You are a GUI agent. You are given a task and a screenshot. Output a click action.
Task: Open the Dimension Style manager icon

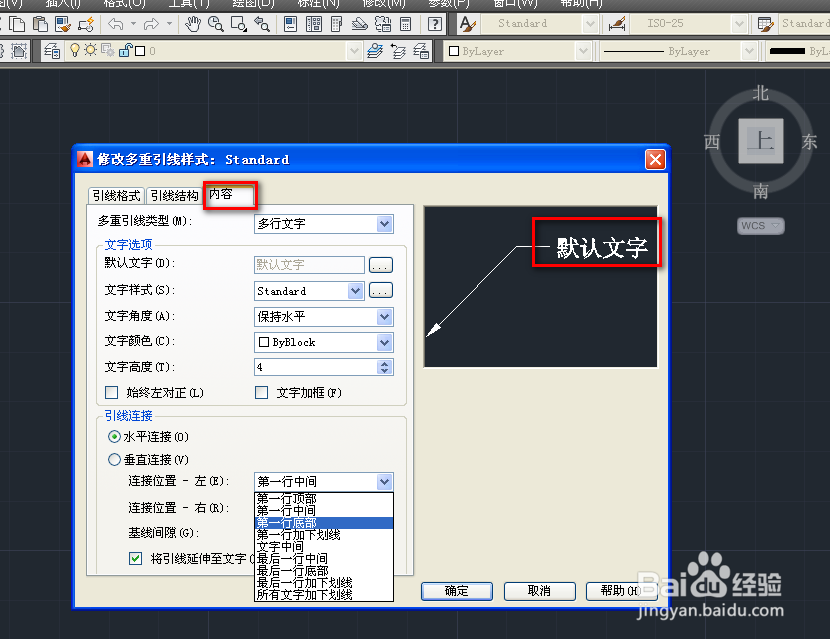click(x=617, y=24)
